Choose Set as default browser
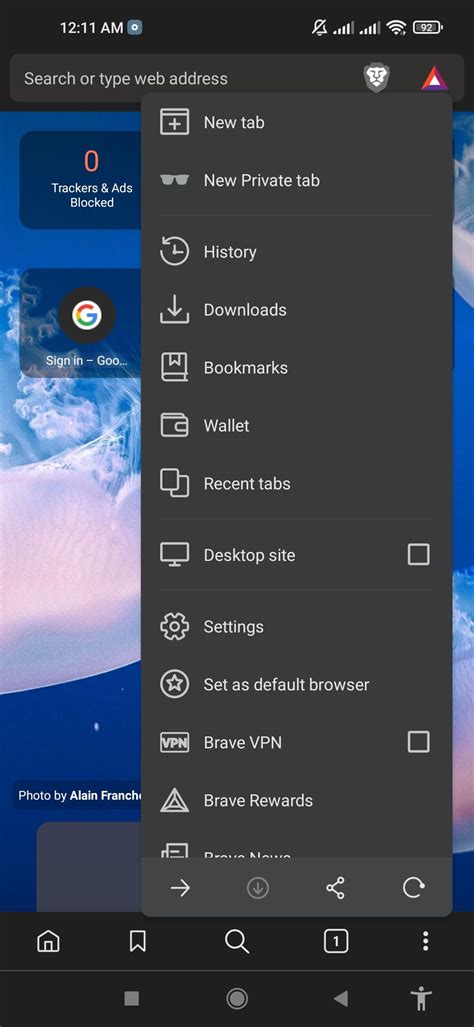 pyautogui.click(x=297, y=684)
